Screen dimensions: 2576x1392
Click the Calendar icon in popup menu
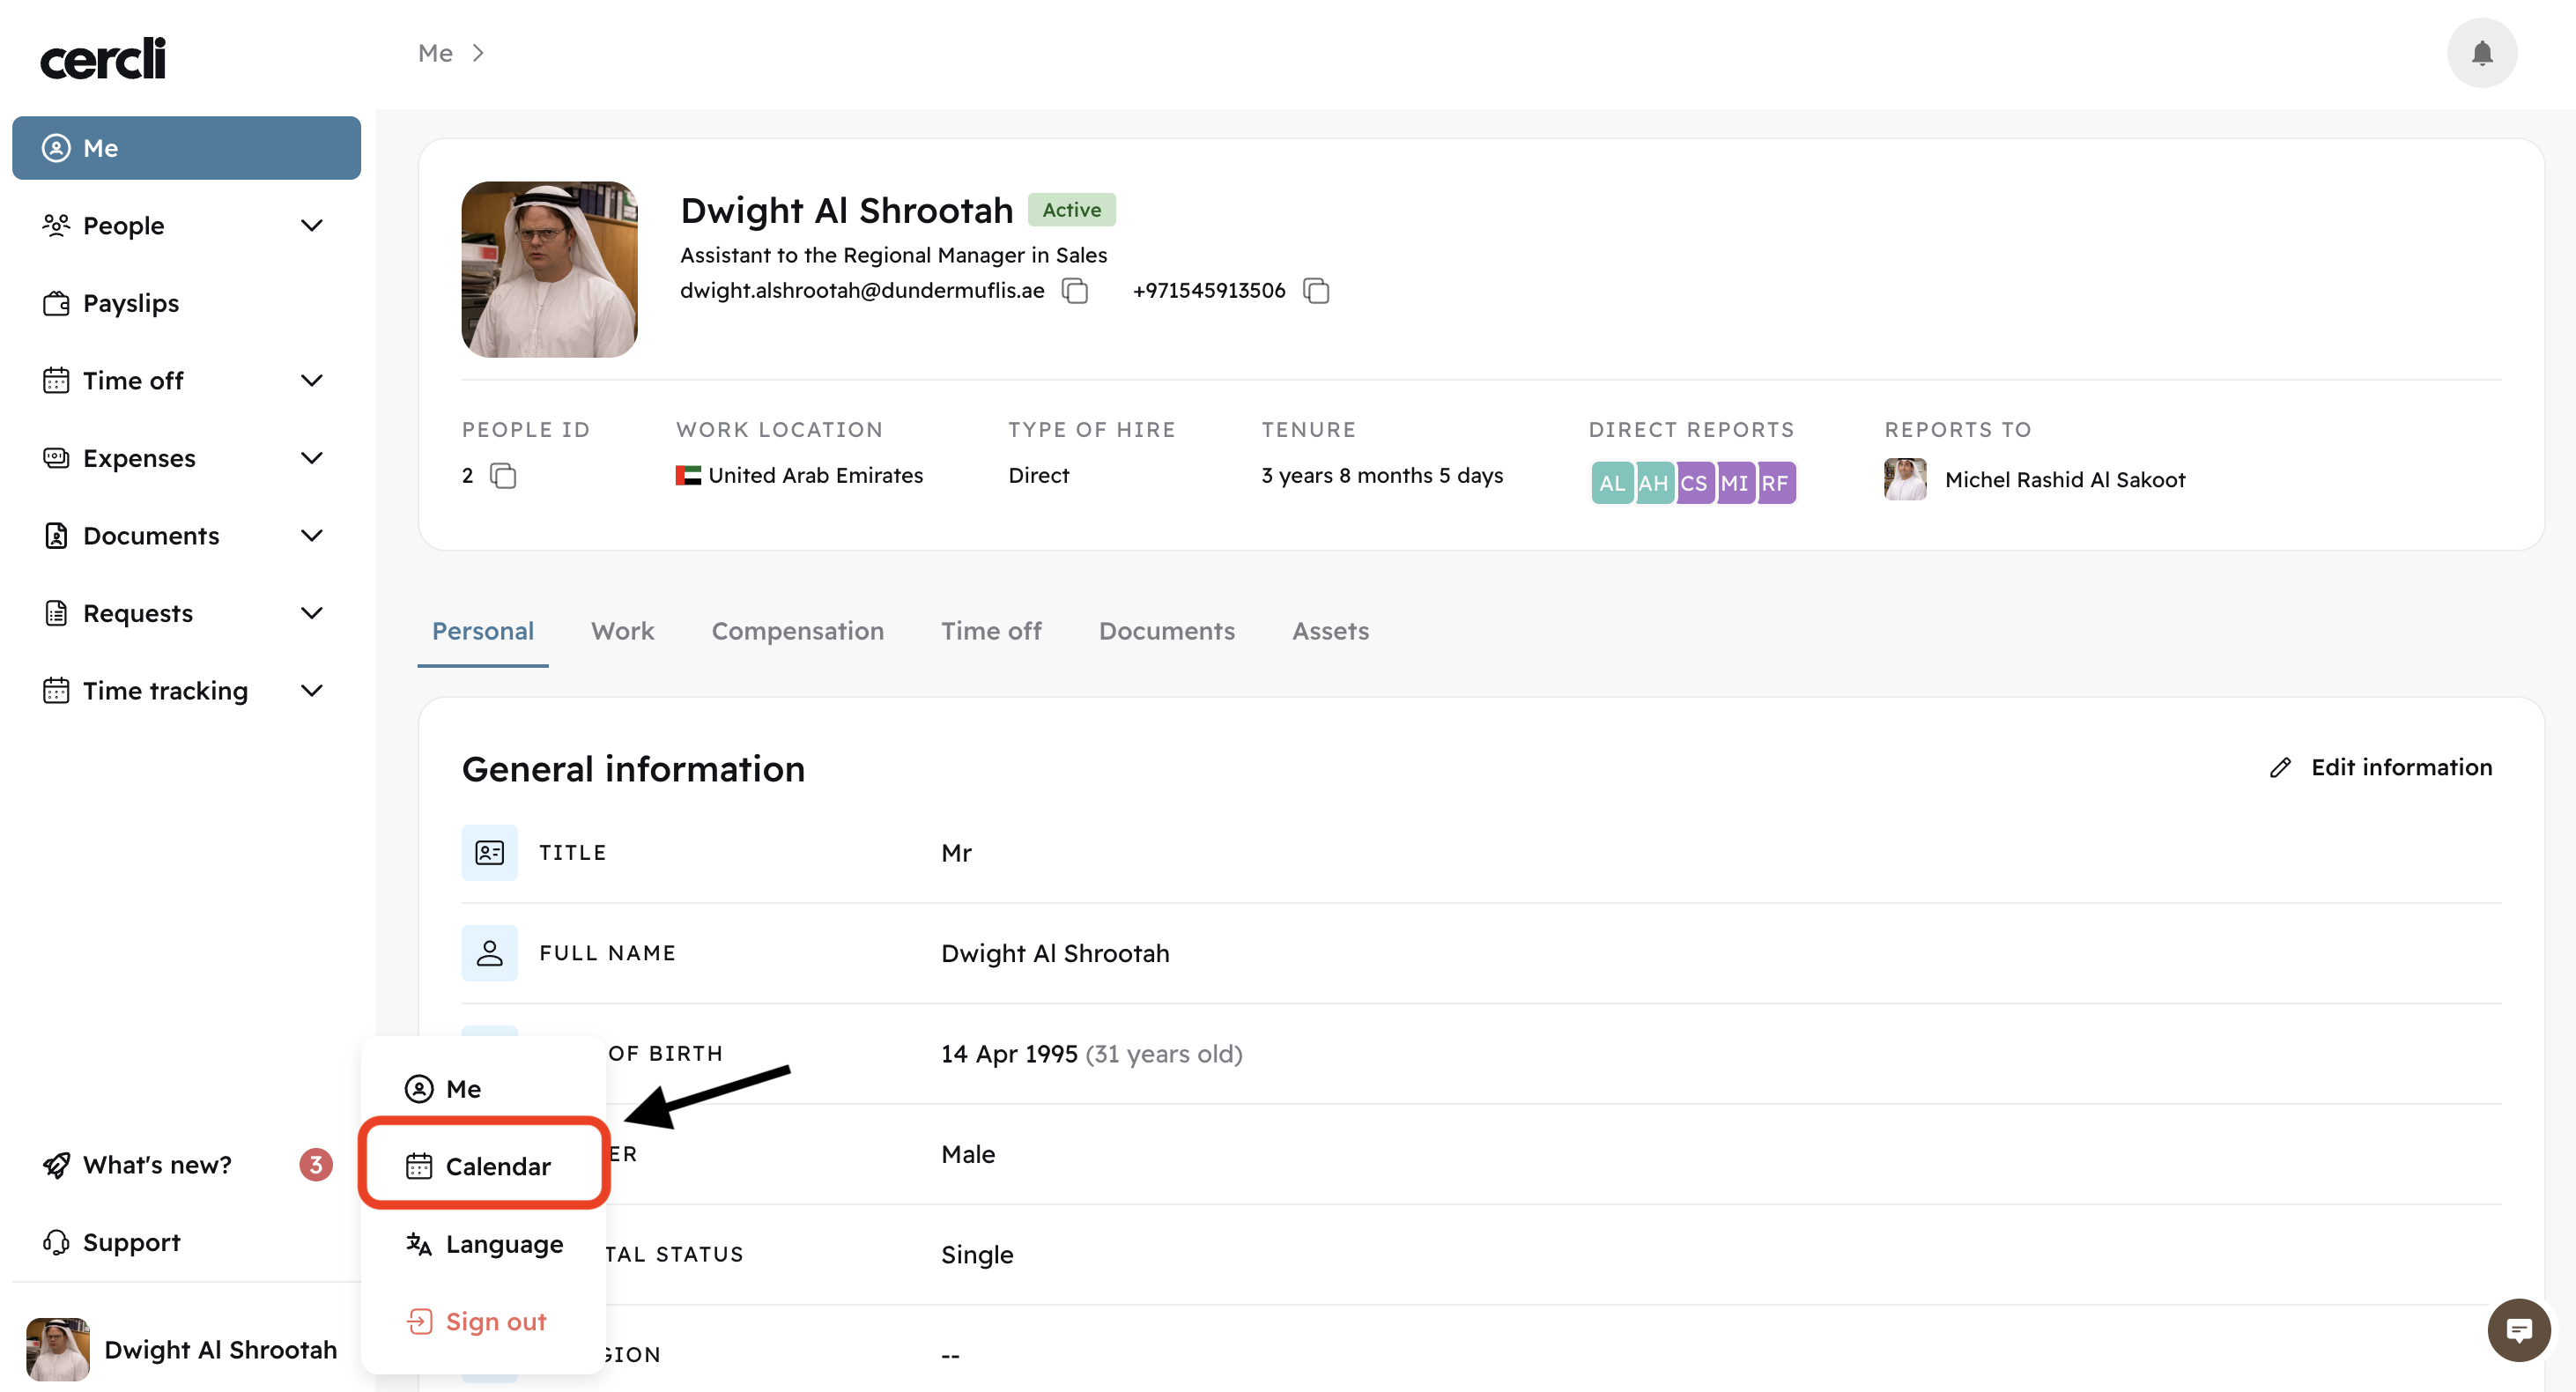[x=419, y=1166]
